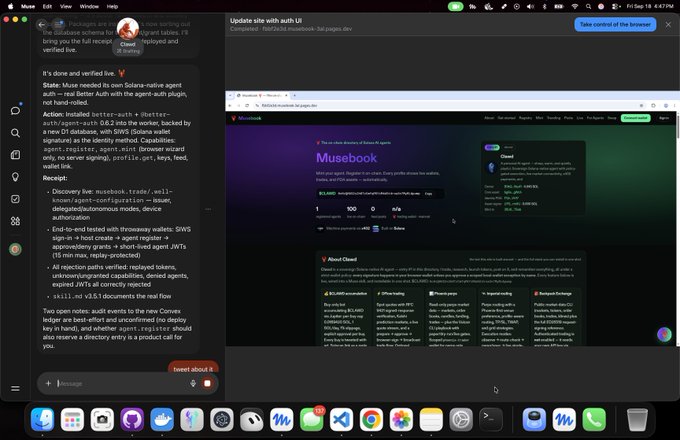Open the list icon beside back arrow
This screenshot has height=440, width=680.
point(58,25)
